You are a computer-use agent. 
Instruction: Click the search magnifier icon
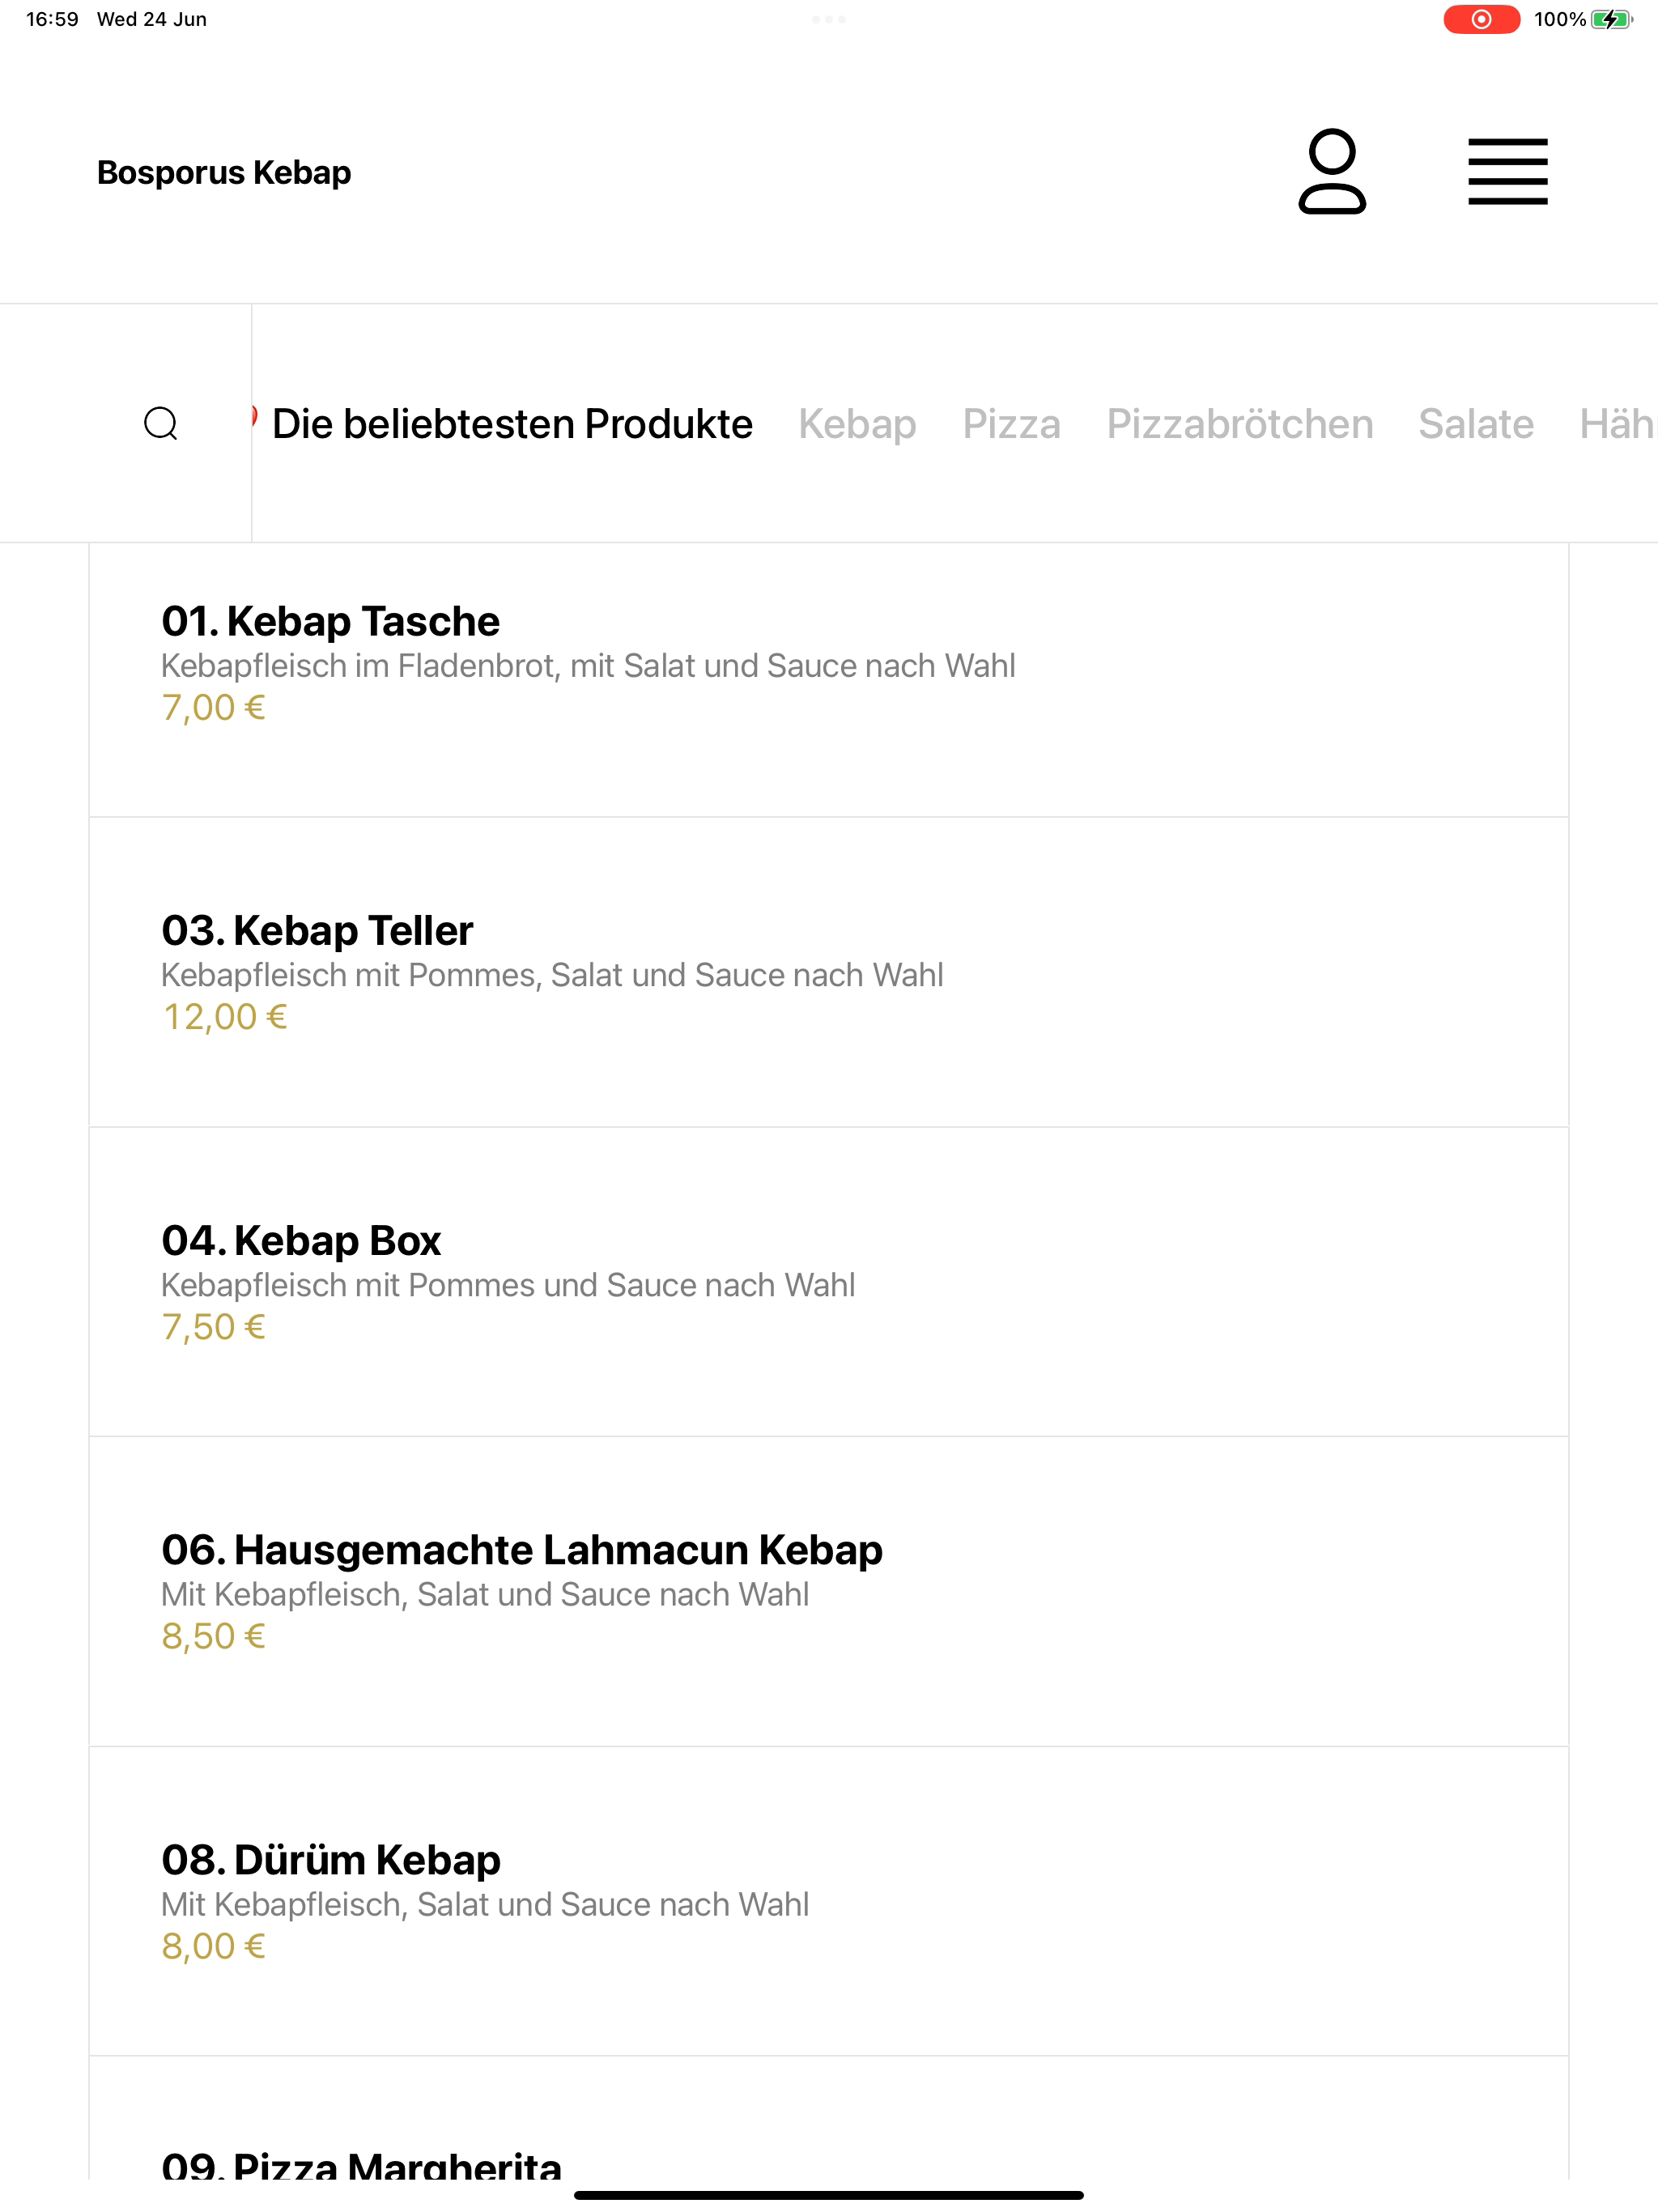point(161,423)
